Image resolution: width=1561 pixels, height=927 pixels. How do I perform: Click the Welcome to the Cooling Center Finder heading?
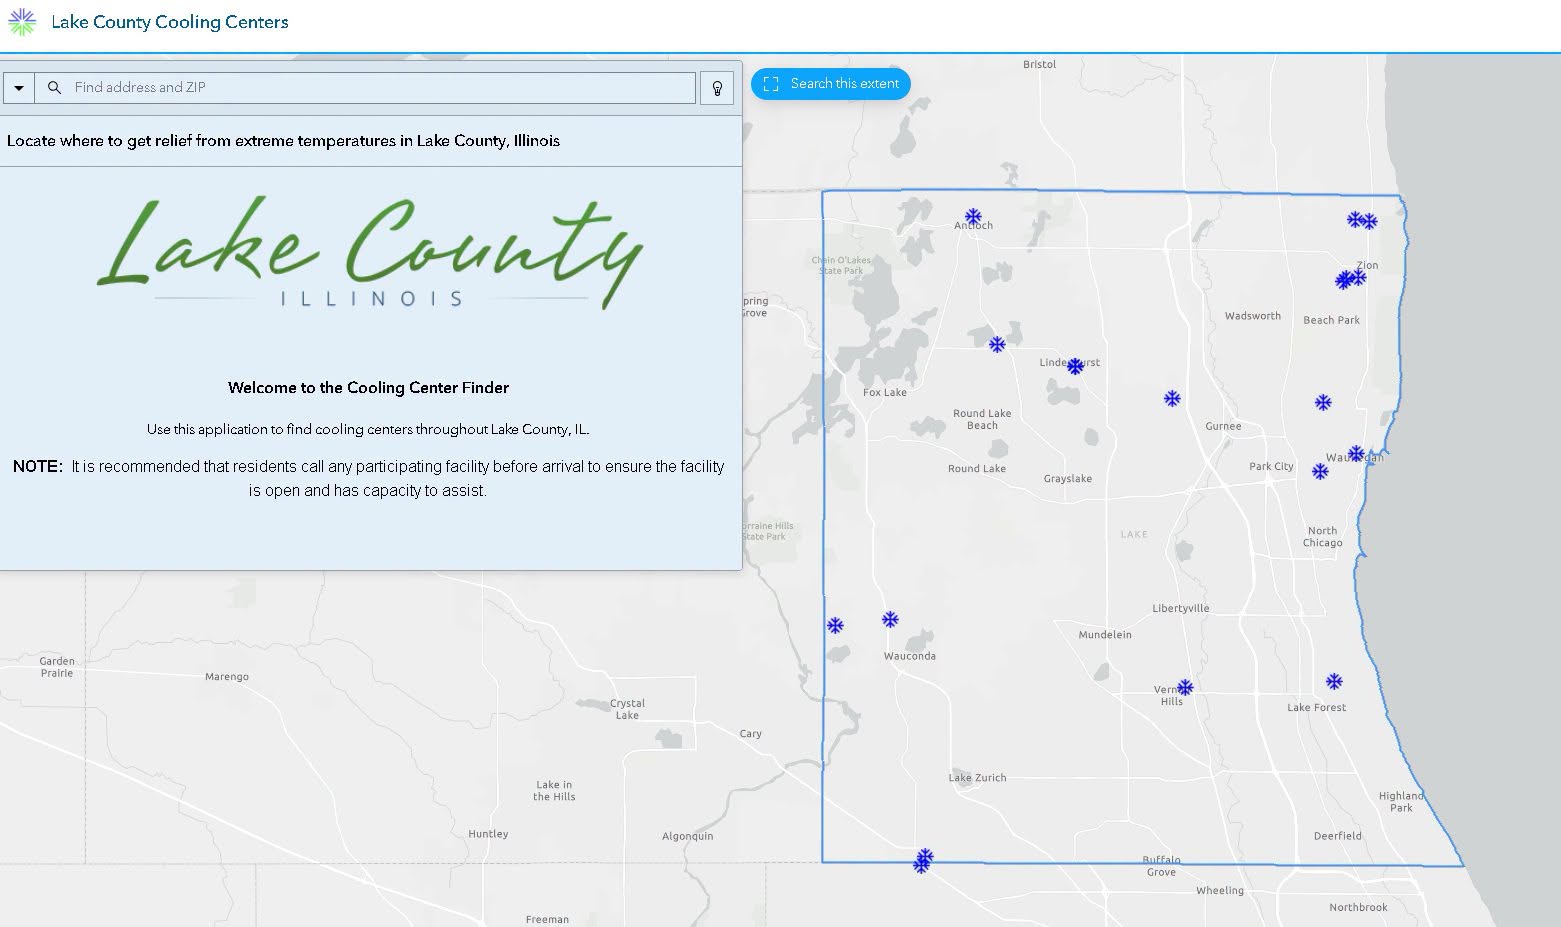[x=368, y=388]
